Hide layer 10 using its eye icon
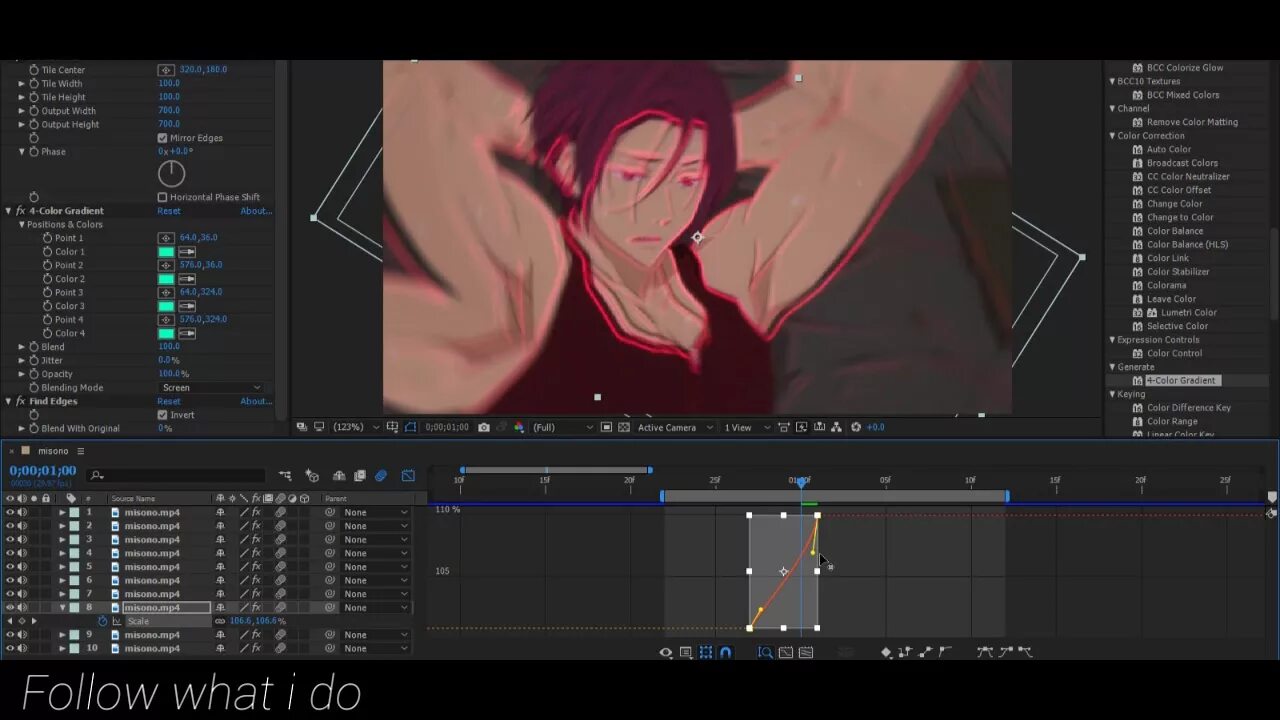 [x=10, y=648]
